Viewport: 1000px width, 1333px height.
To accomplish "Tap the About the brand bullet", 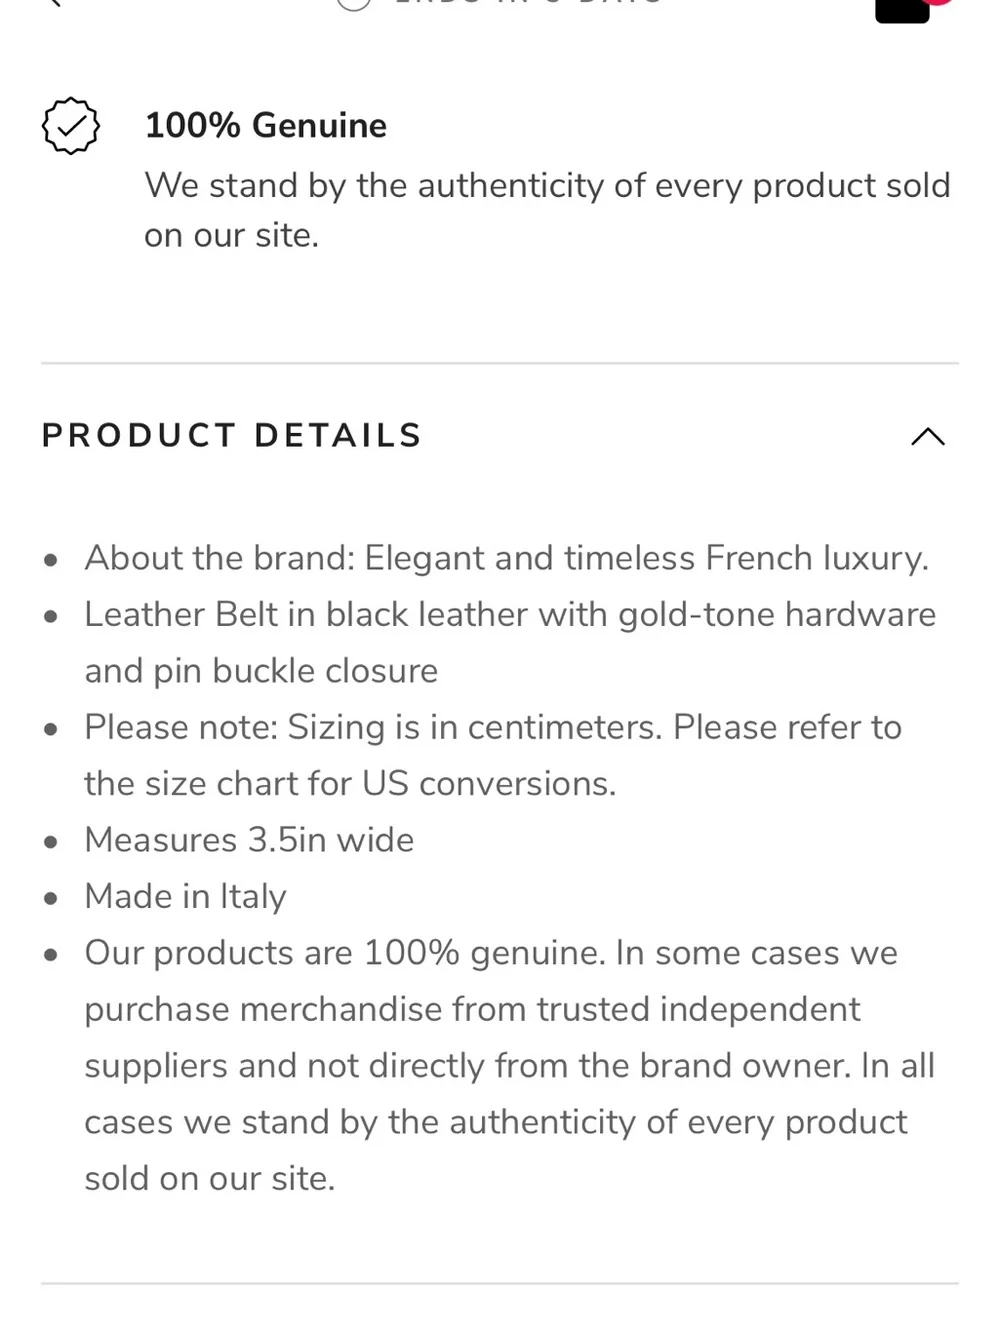I will tap(507, 558).
